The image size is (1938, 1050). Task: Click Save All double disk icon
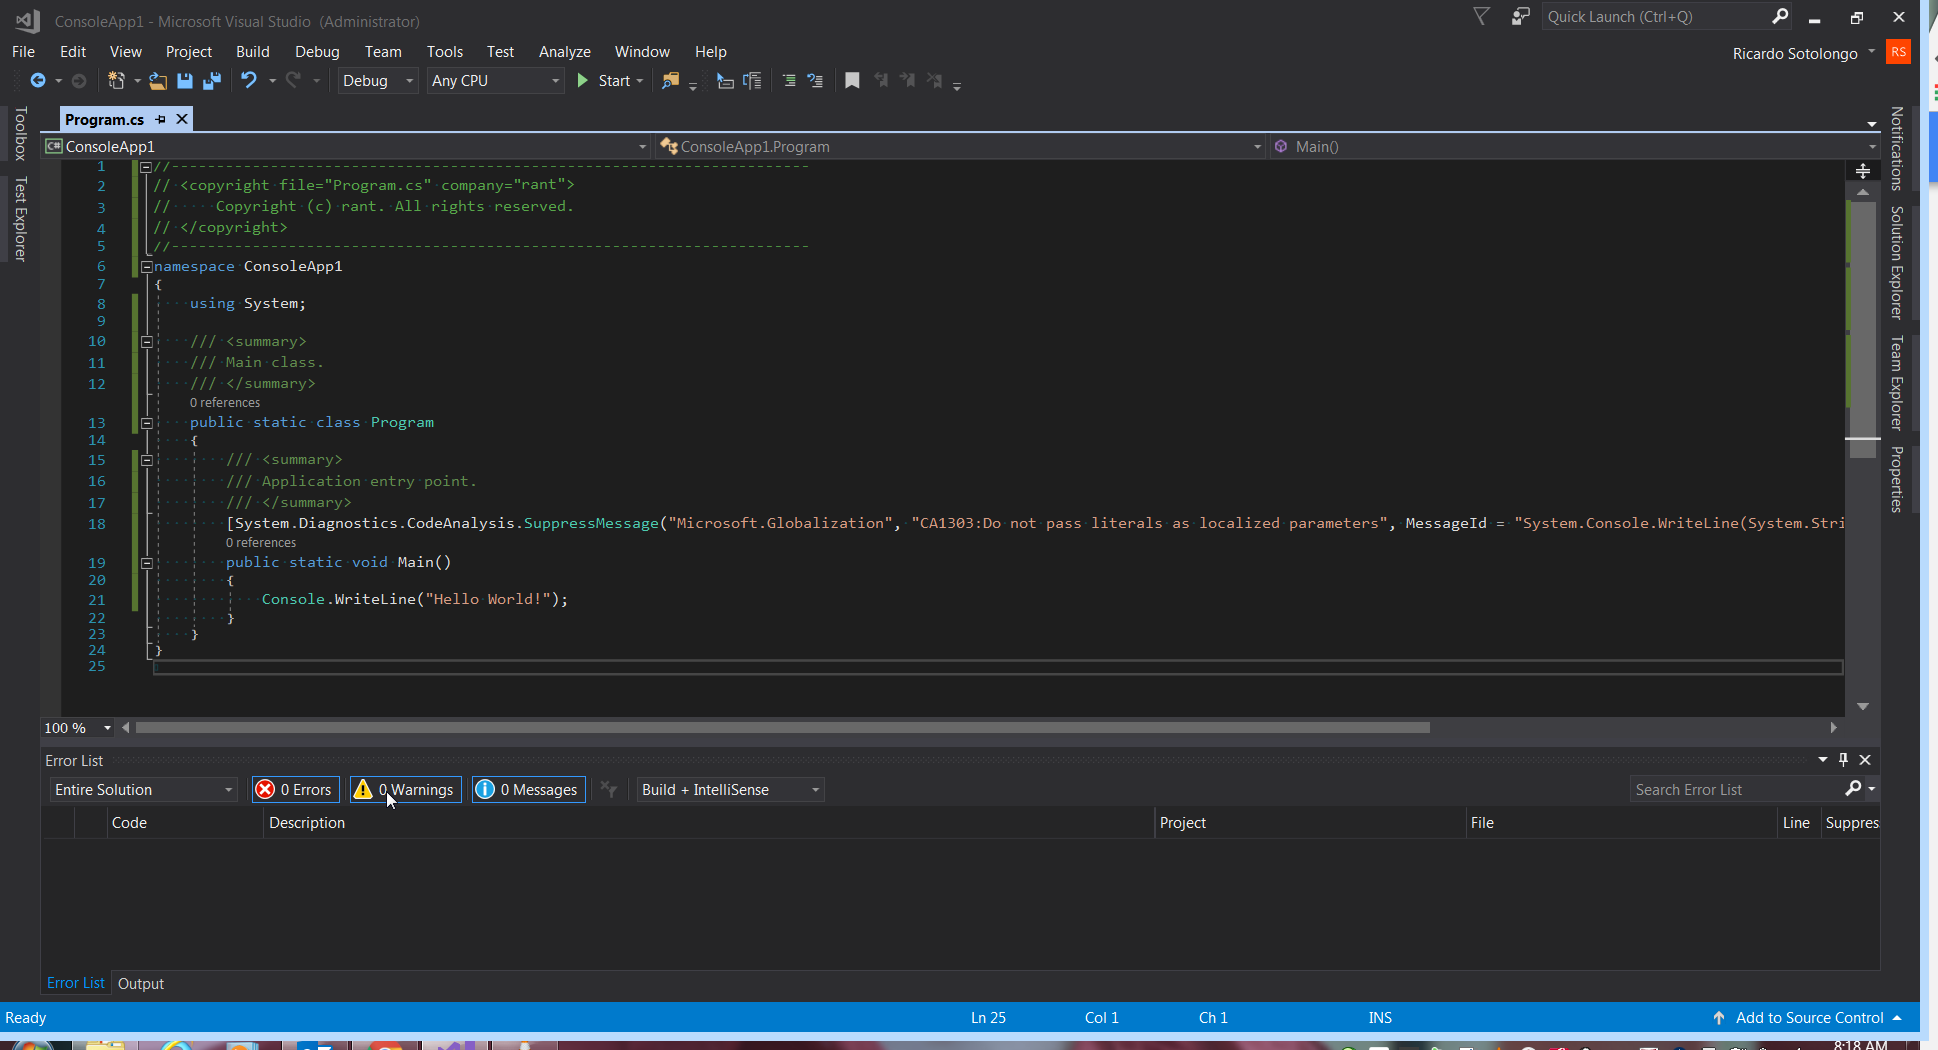click(212, 81)
